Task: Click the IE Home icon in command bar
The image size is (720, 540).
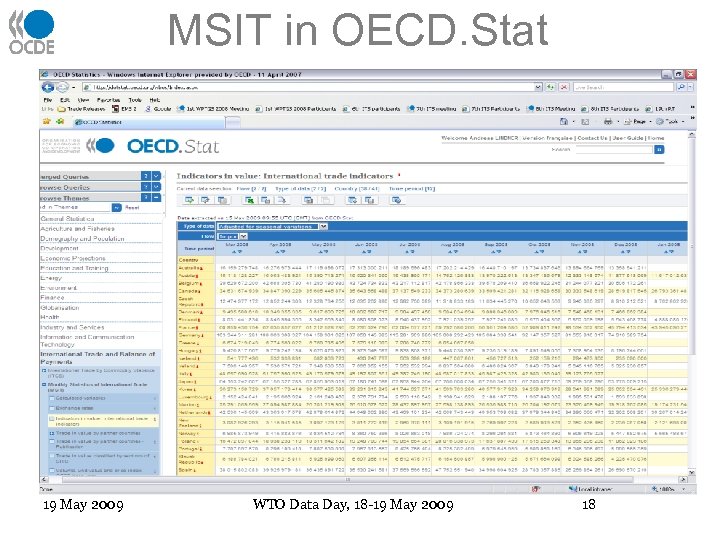Action: [x=564, y=122]
